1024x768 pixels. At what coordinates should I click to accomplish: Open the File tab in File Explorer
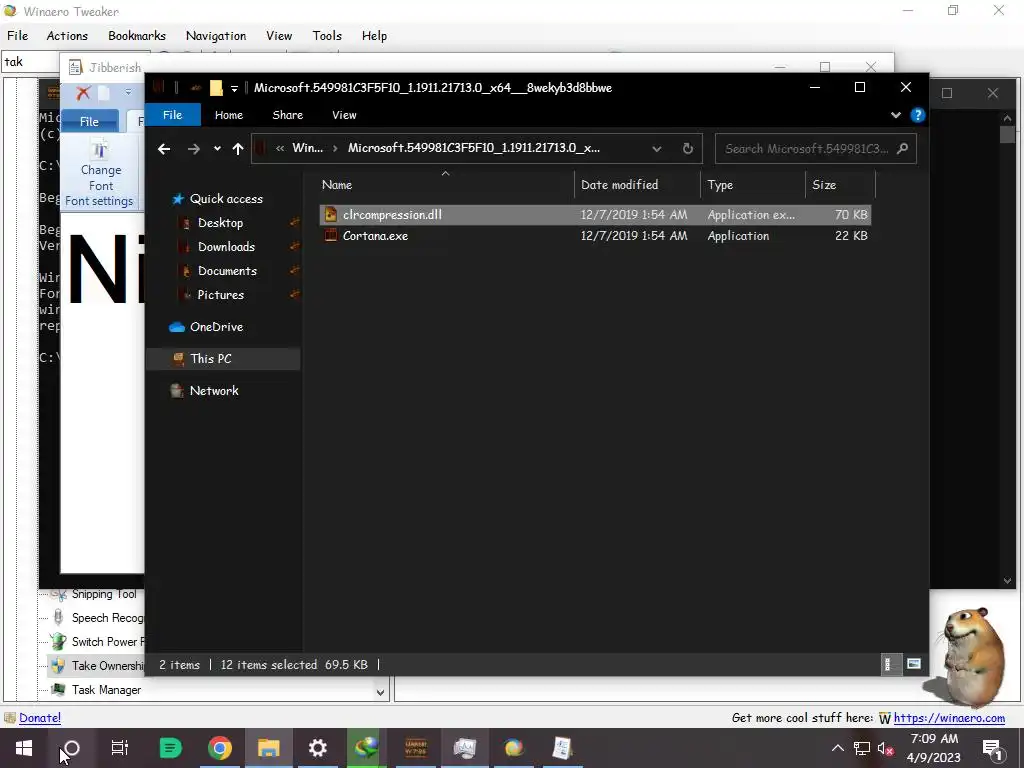pyautogui.click(x=172, y=115)
